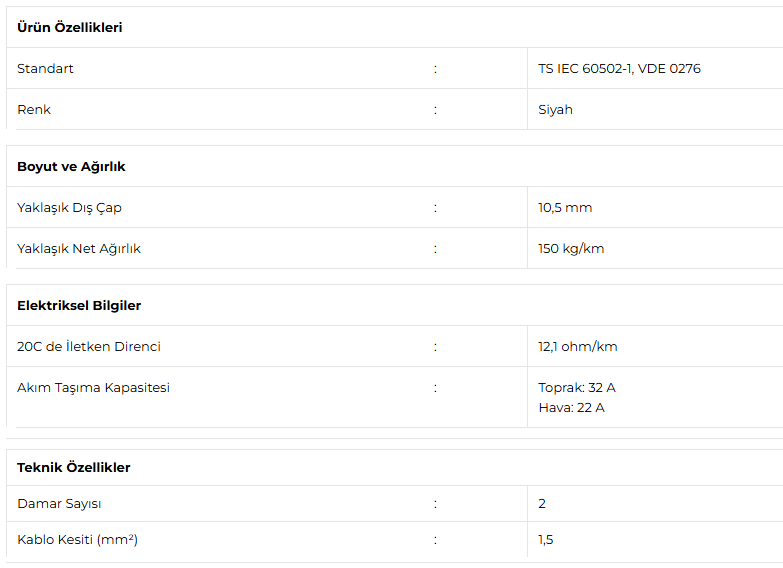Select the Akım Taşıma Kapasitesi label
783x568 pixels.
93,388
